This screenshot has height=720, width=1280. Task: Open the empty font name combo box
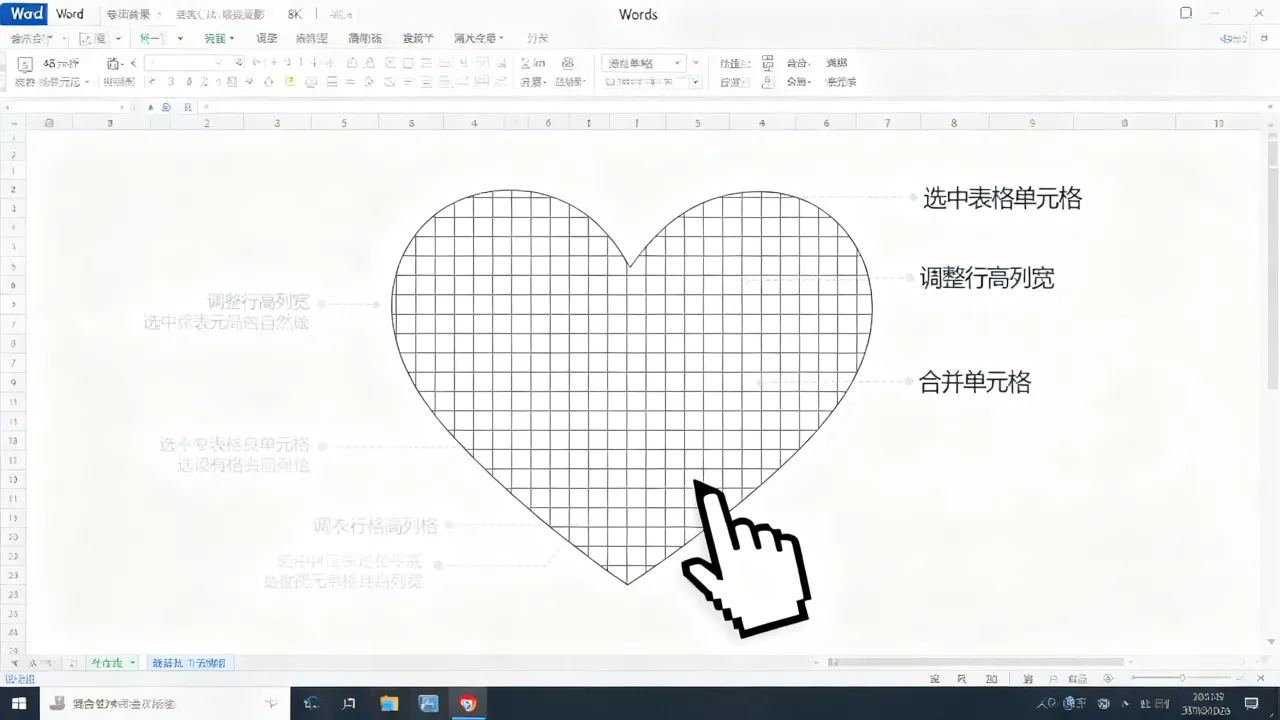coord(194,63)
